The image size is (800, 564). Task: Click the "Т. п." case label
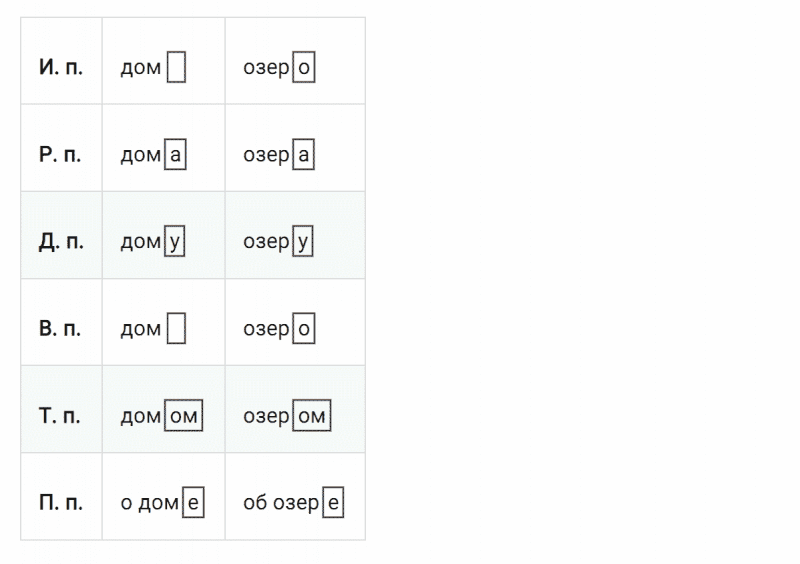click(61, 416)
